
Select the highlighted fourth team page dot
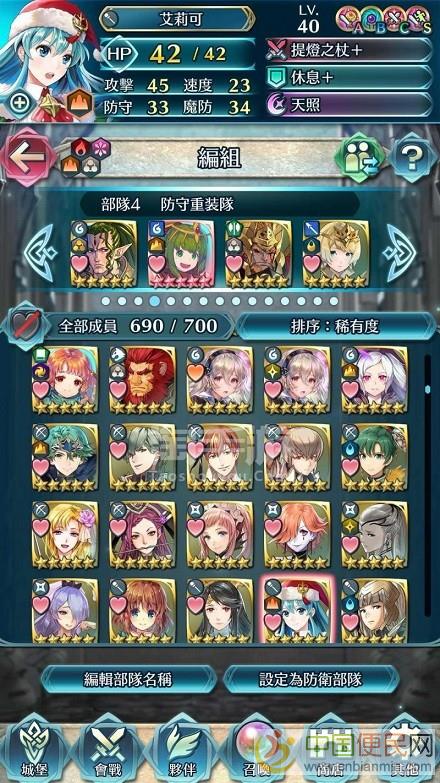pyautogui.click(x=155, y=301)
